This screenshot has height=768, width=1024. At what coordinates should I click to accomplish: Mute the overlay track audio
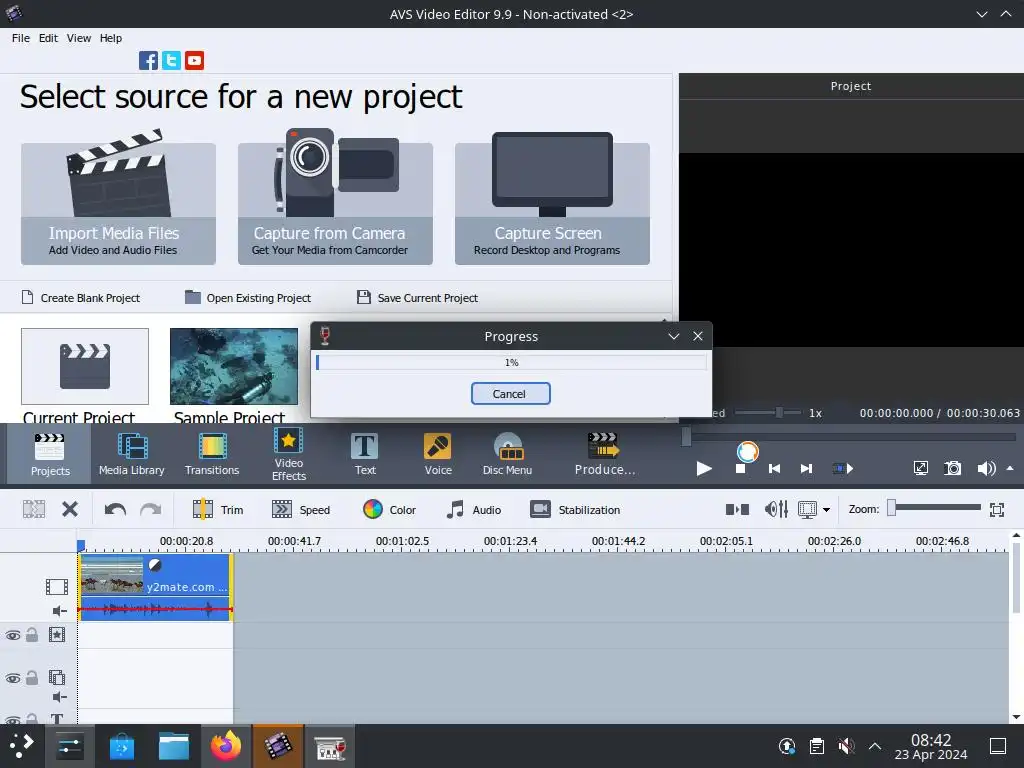pyautogui.click(x=59, y=697)
